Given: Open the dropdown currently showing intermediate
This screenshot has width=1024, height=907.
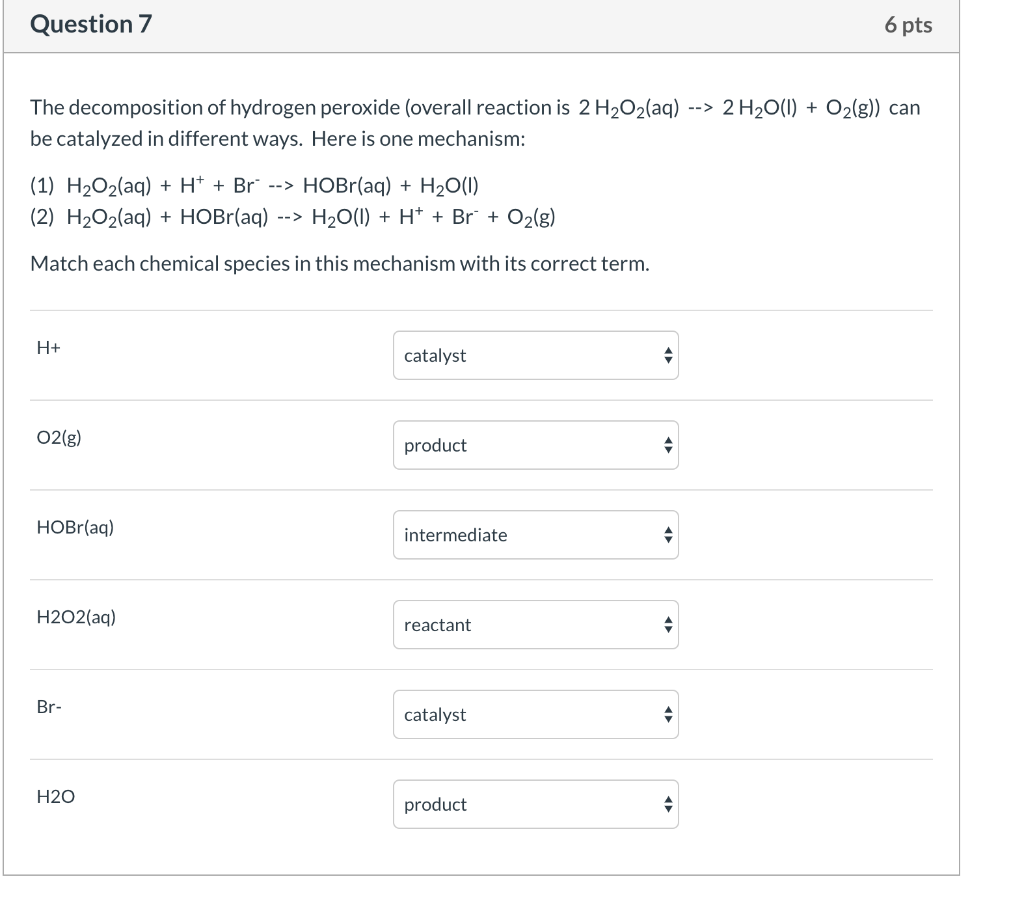Looking at the screenshot, I should (x=536, y=535).
